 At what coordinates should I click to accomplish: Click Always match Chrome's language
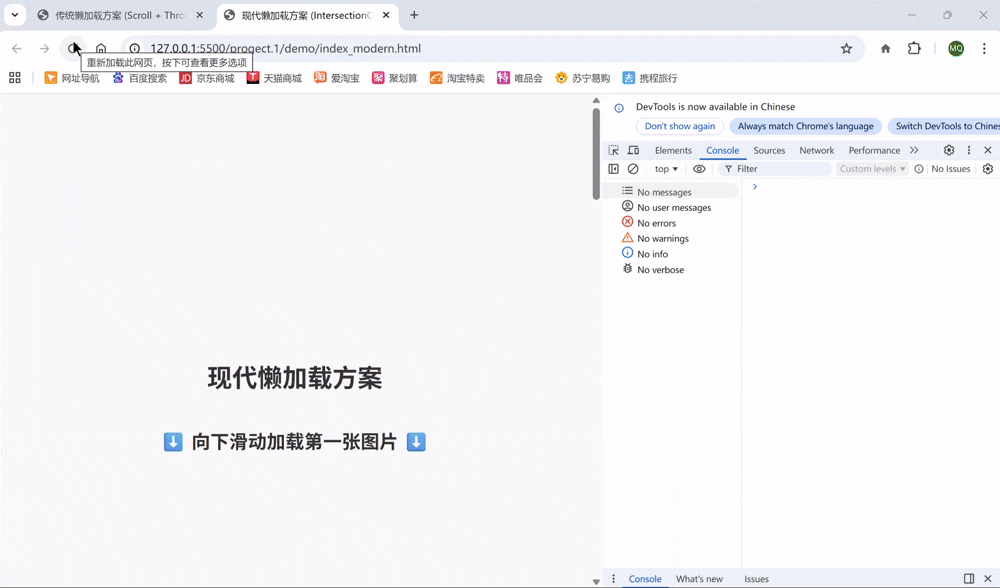[805, 126]
